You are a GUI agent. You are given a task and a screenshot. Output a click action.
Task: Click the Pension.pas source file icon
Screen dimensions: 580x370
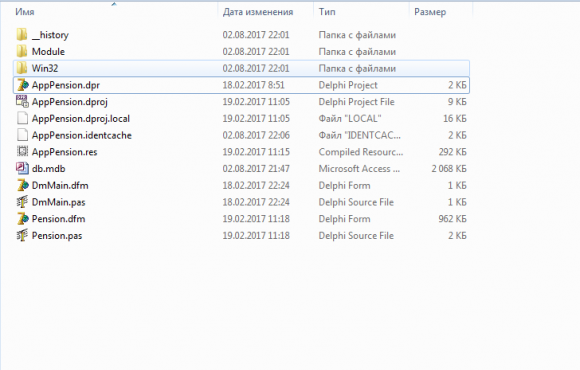click(22, 235)
